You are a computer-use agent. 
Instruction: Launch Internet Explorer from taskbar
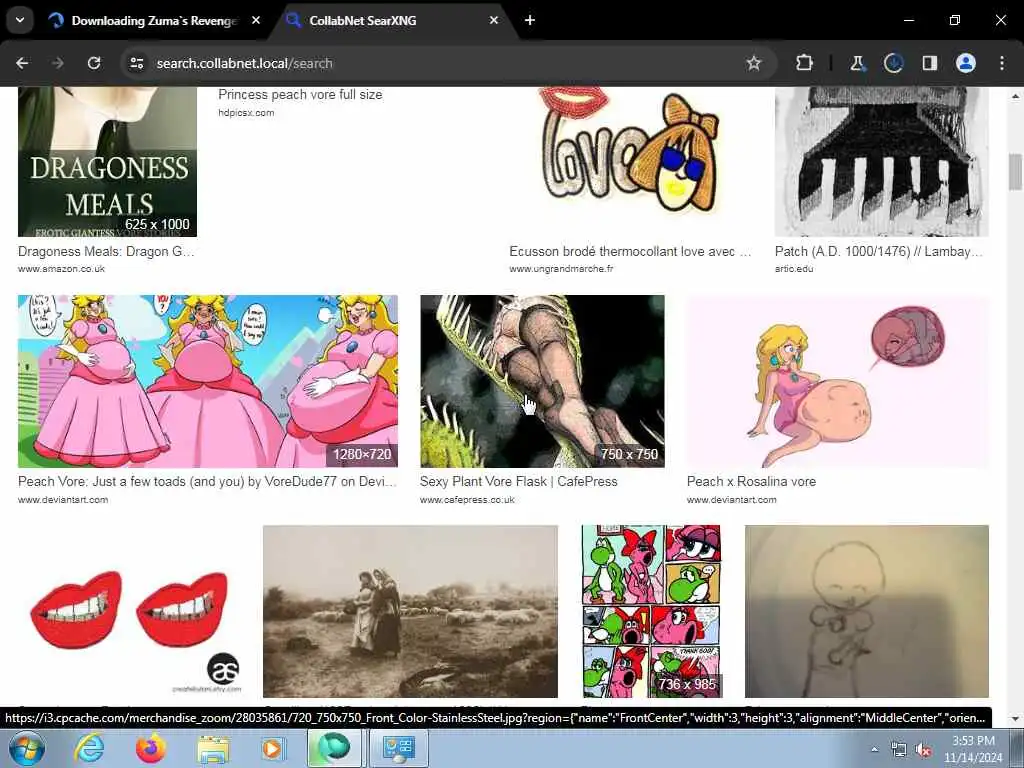[x=89, y=748]
